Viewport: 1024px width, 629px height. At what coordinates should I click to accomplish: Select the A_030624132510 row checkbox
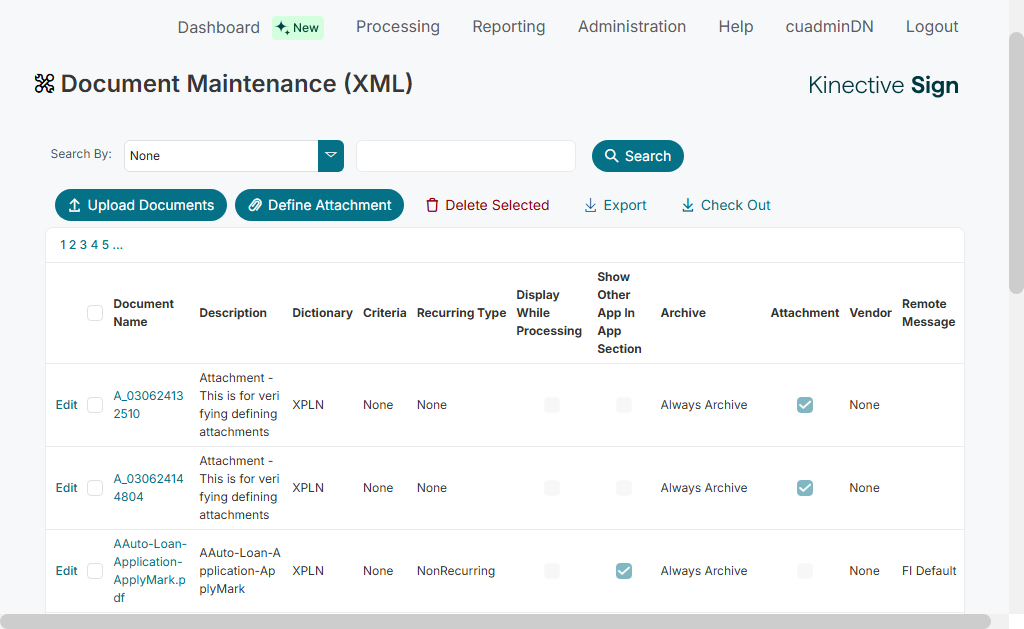pyautogui.click(x=95, y=405)
